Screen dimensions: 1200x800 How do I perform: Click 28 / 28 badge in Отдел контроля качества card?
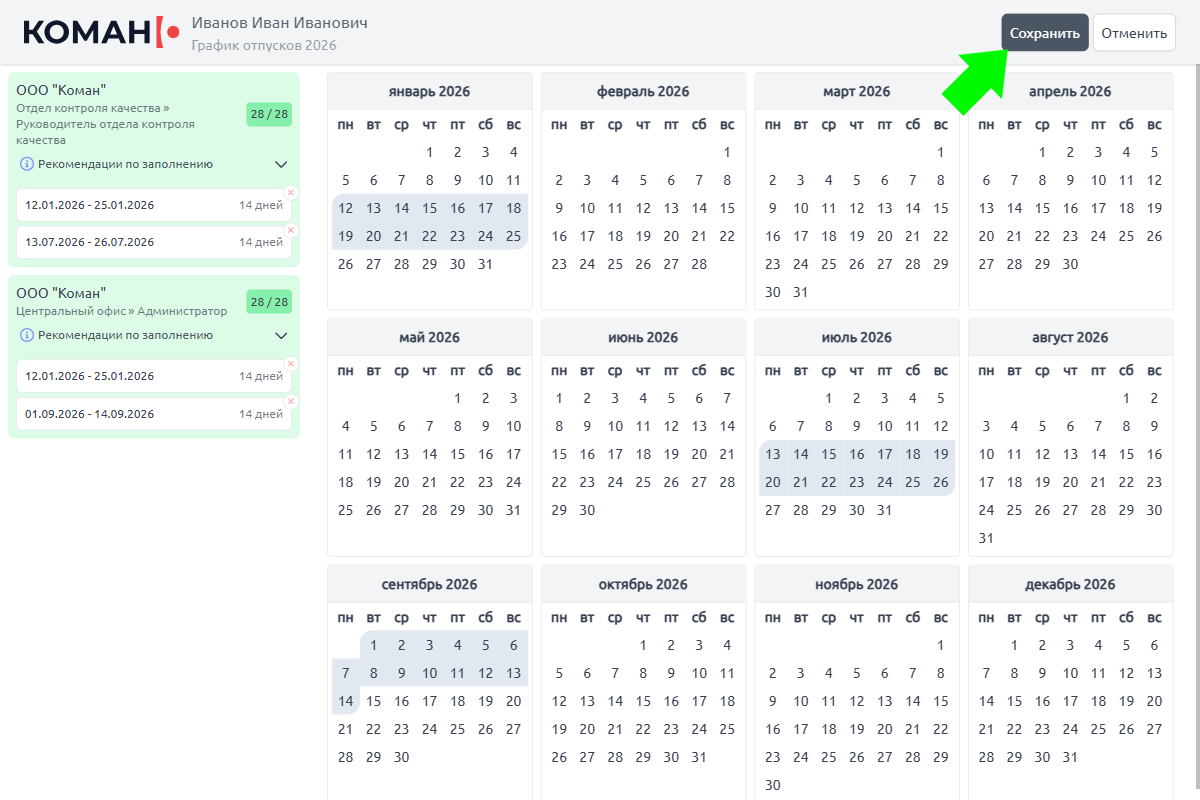pyautogui.click(x=269, y=114)
